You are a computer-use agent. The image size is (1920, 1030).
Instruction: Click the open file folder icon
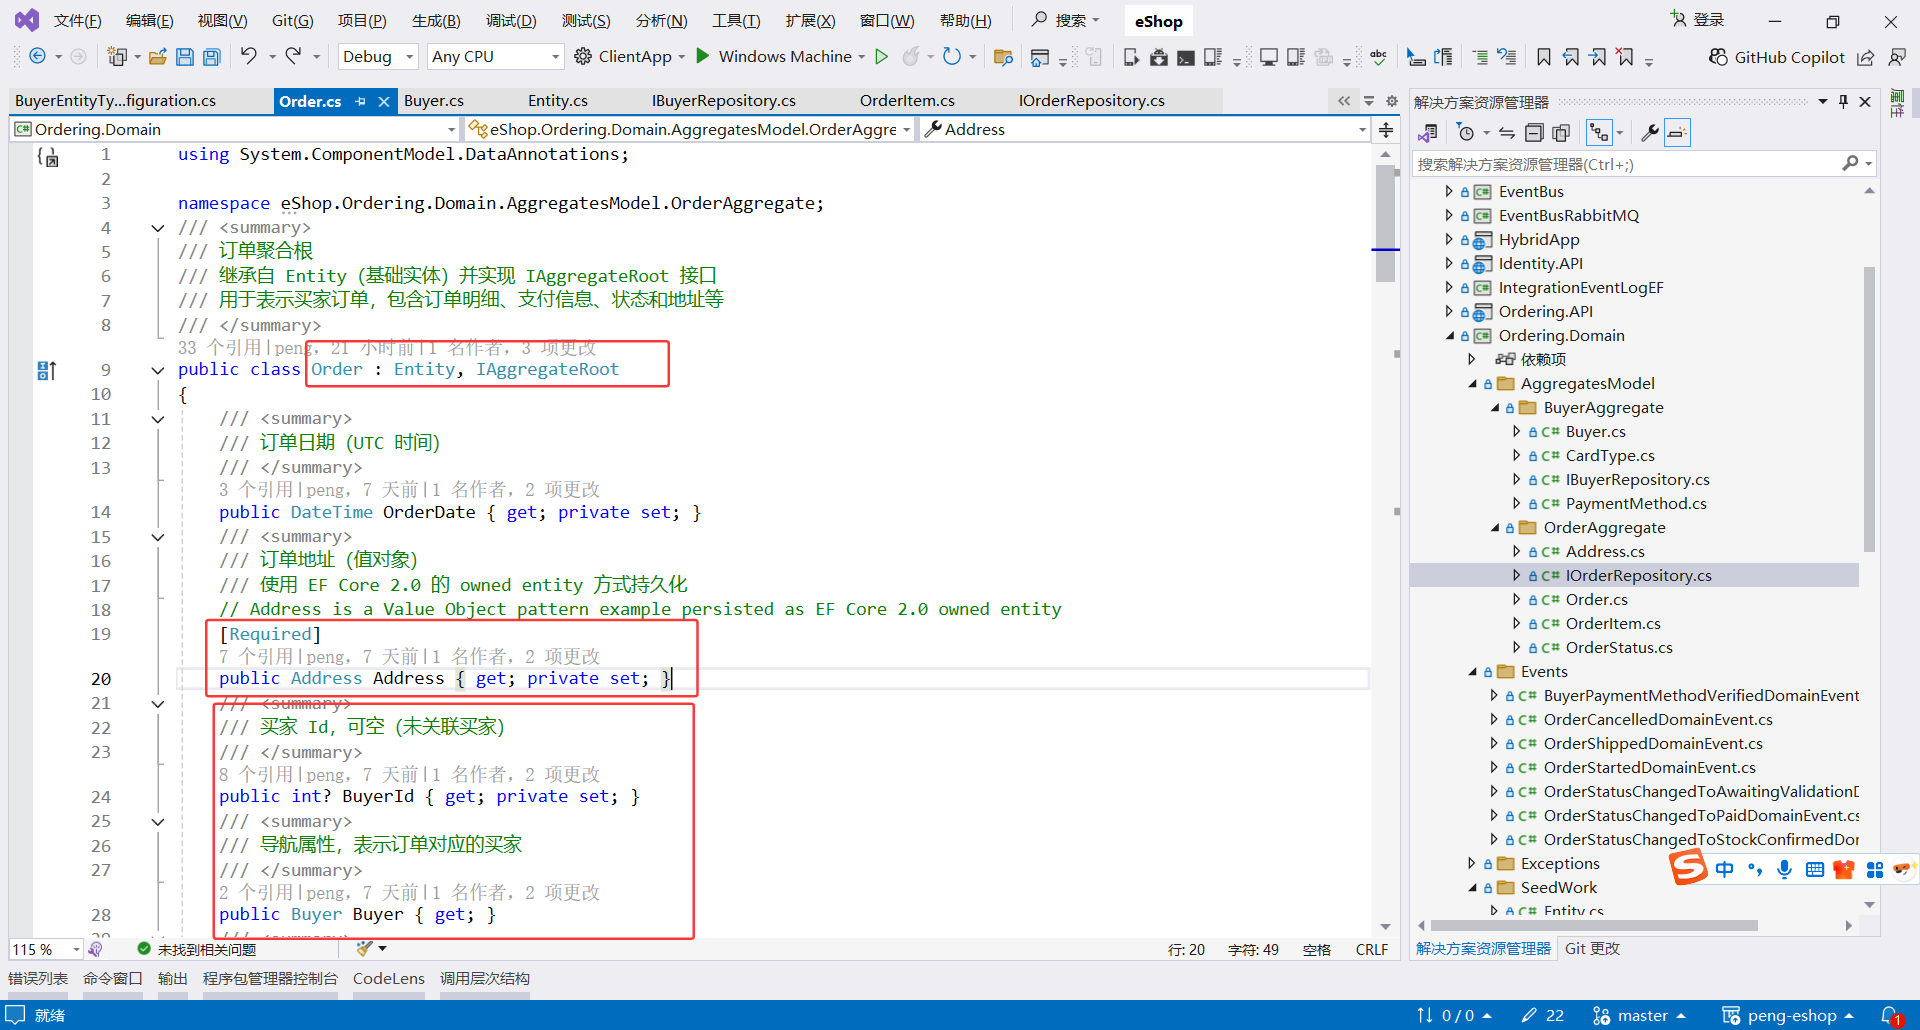[157, 57]
